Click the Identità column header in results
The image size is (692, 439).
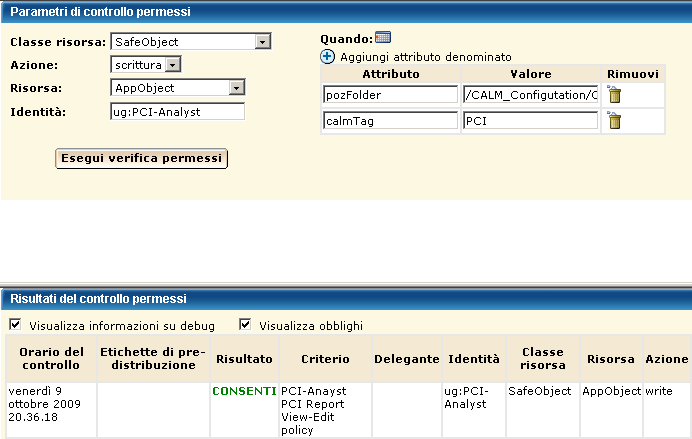click(x=474, y=359)
